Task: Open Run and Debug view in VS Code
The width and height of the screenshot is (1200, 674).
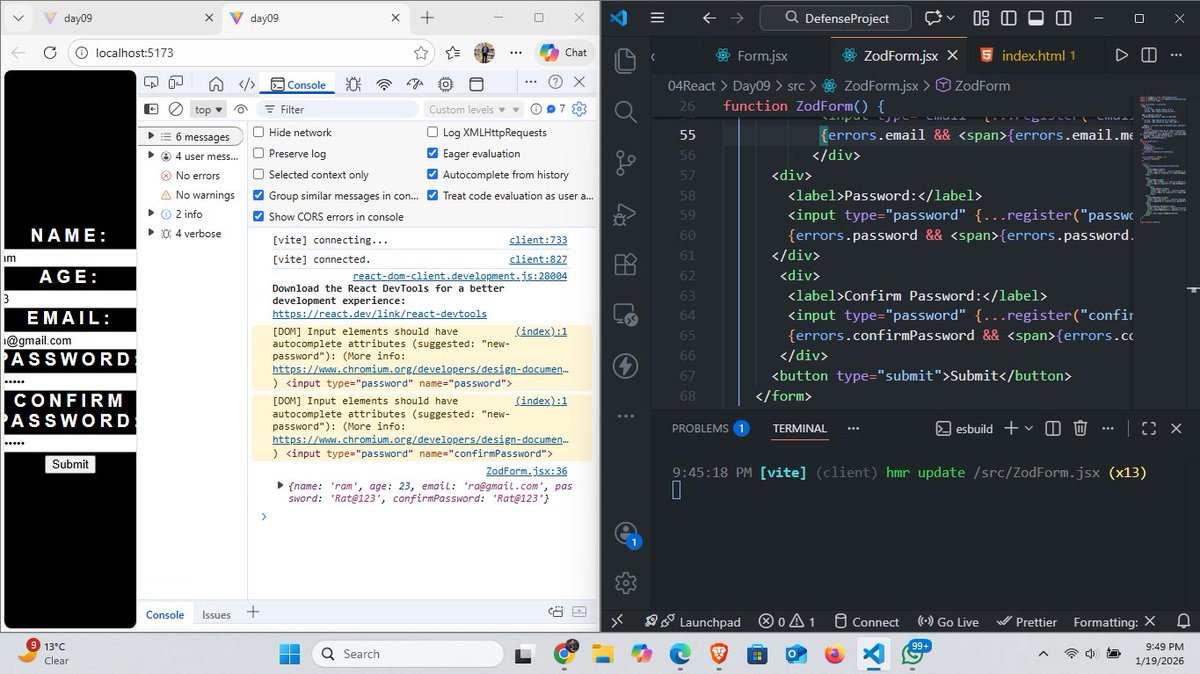Action: [x=626, y=213]
